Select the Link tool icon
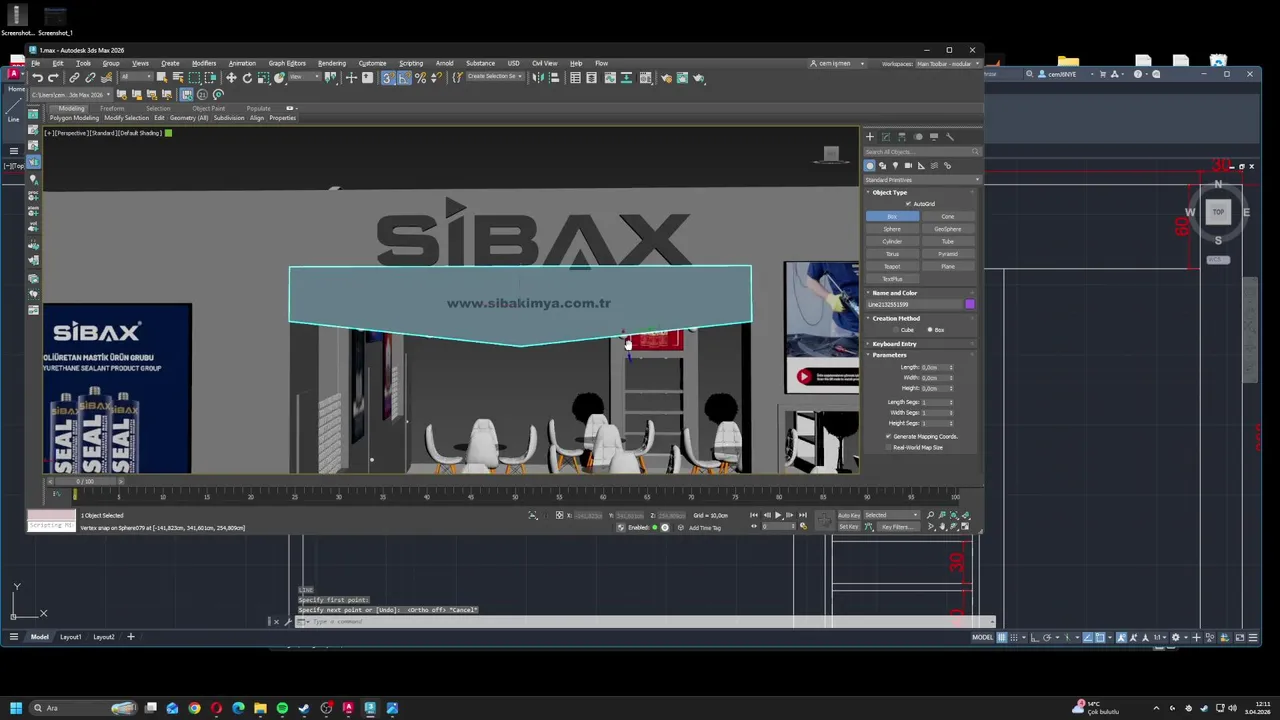This screenshot has width=1280, height=720. 74,78
